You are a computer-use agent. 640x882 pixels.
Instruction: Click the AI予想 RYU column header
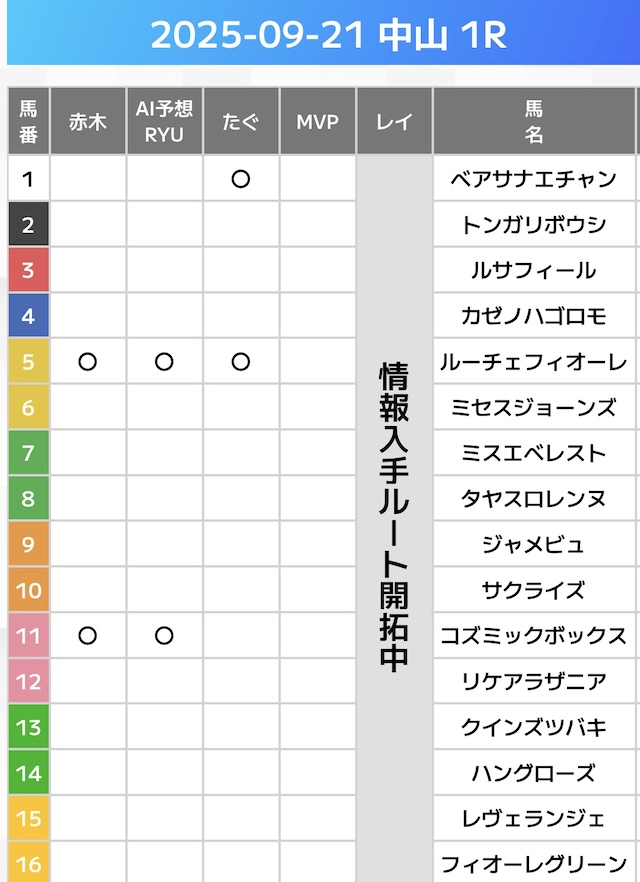(164, 122)
